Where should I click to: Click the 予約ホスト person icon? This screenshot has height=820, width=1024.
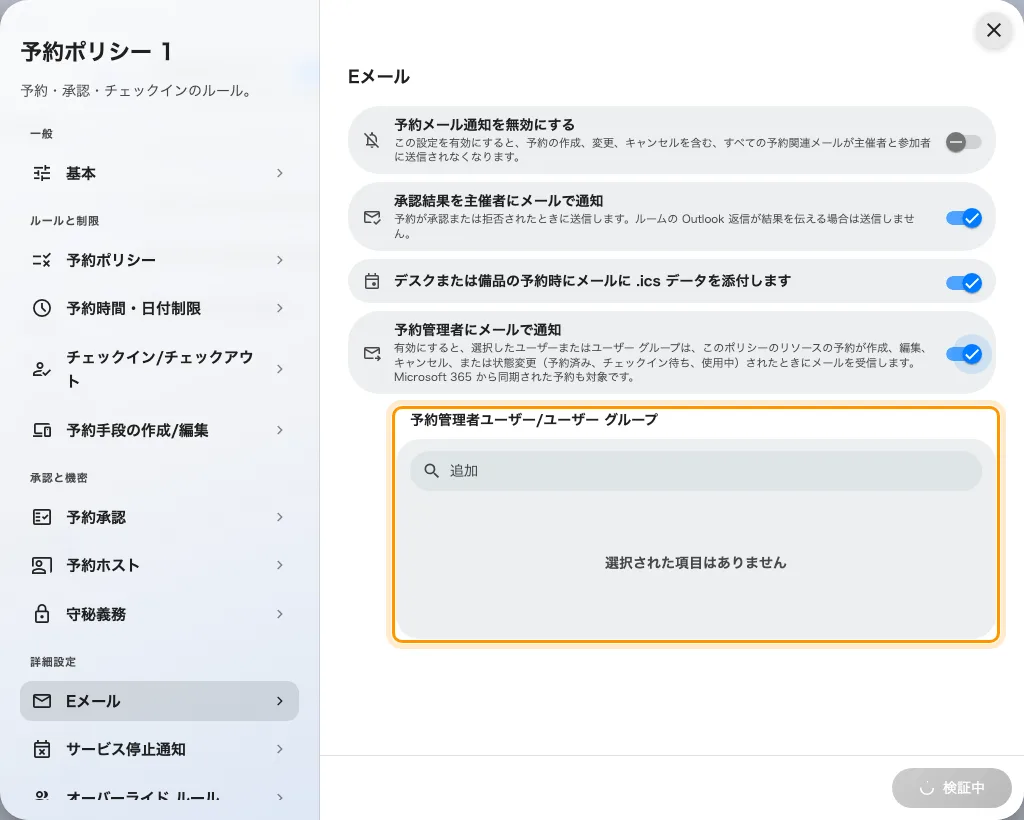click(42, 565)
